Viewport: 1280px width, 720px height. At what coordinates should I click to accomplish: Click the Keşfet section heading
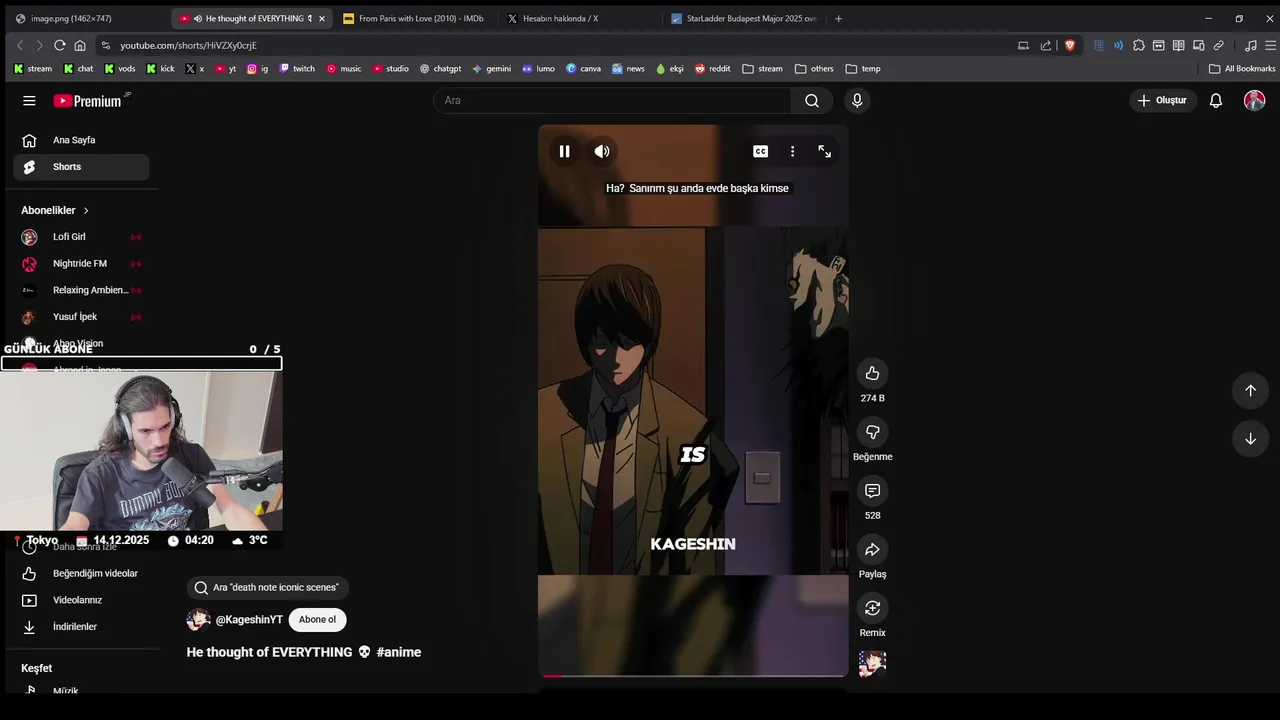pos(37,668)
